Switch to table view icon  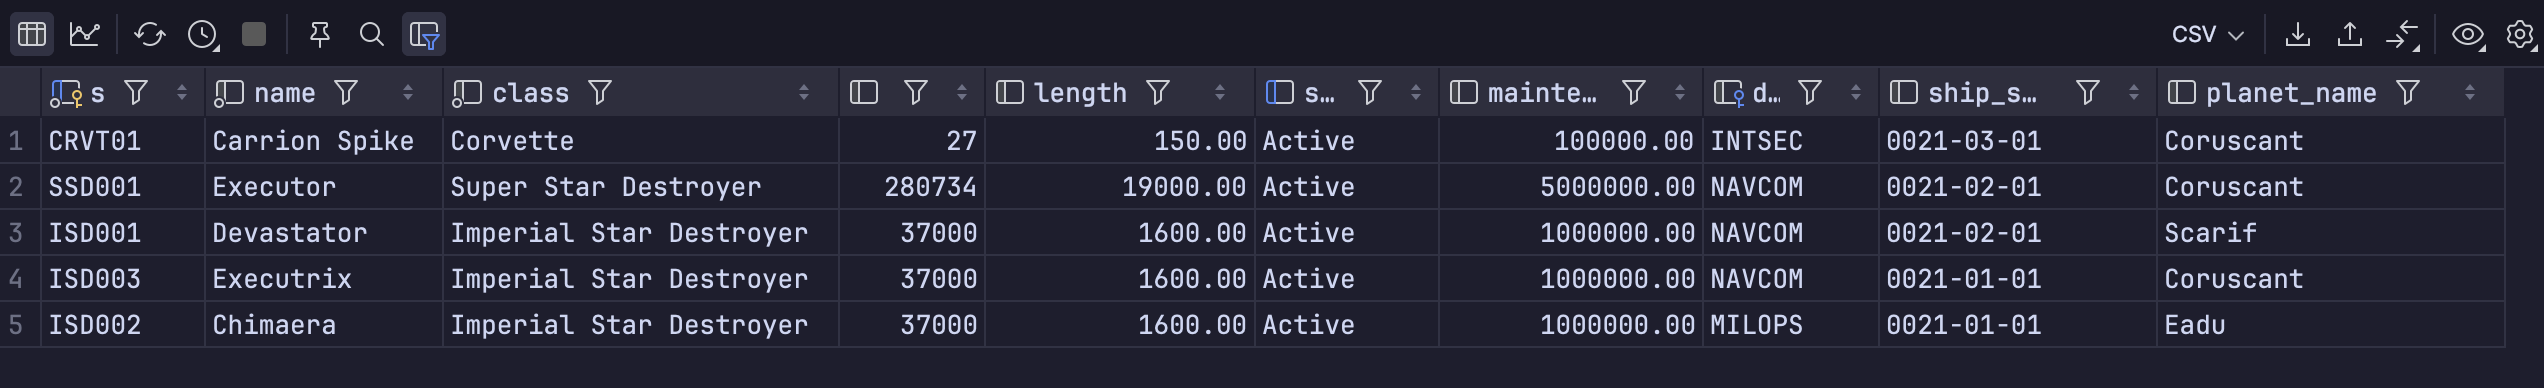(x=32, y=35)
